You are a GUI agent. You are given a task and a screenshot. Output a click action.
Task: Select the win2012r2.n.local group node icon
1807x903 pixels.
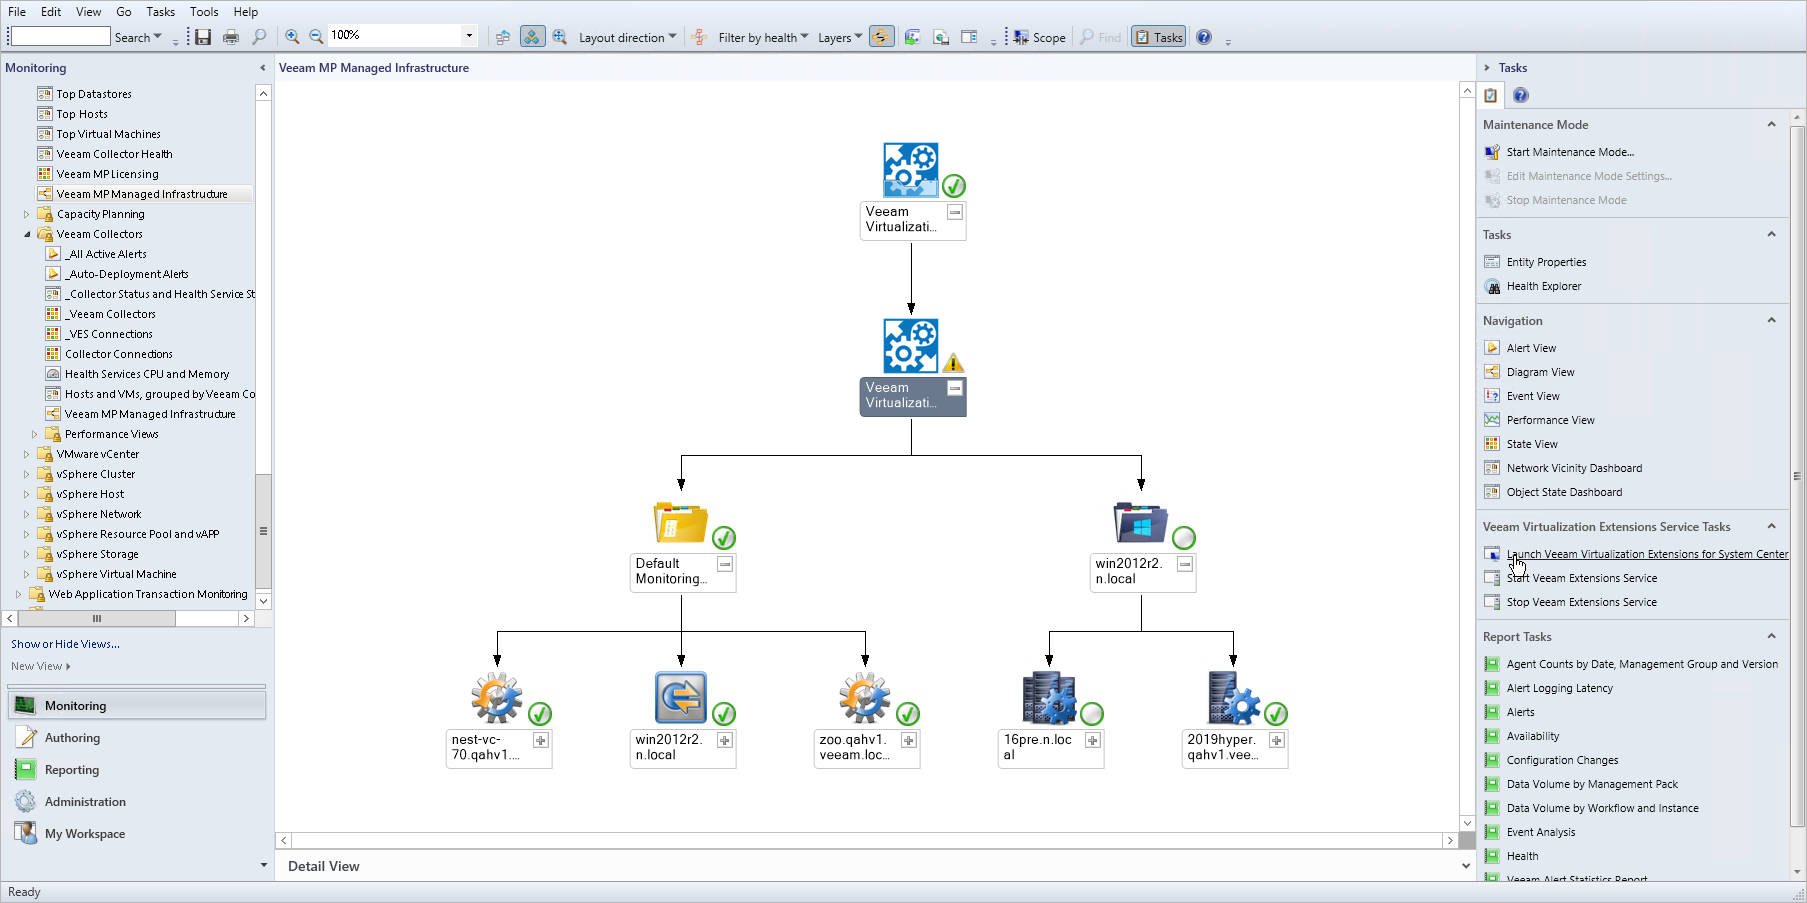click(x=1140, y=523)
